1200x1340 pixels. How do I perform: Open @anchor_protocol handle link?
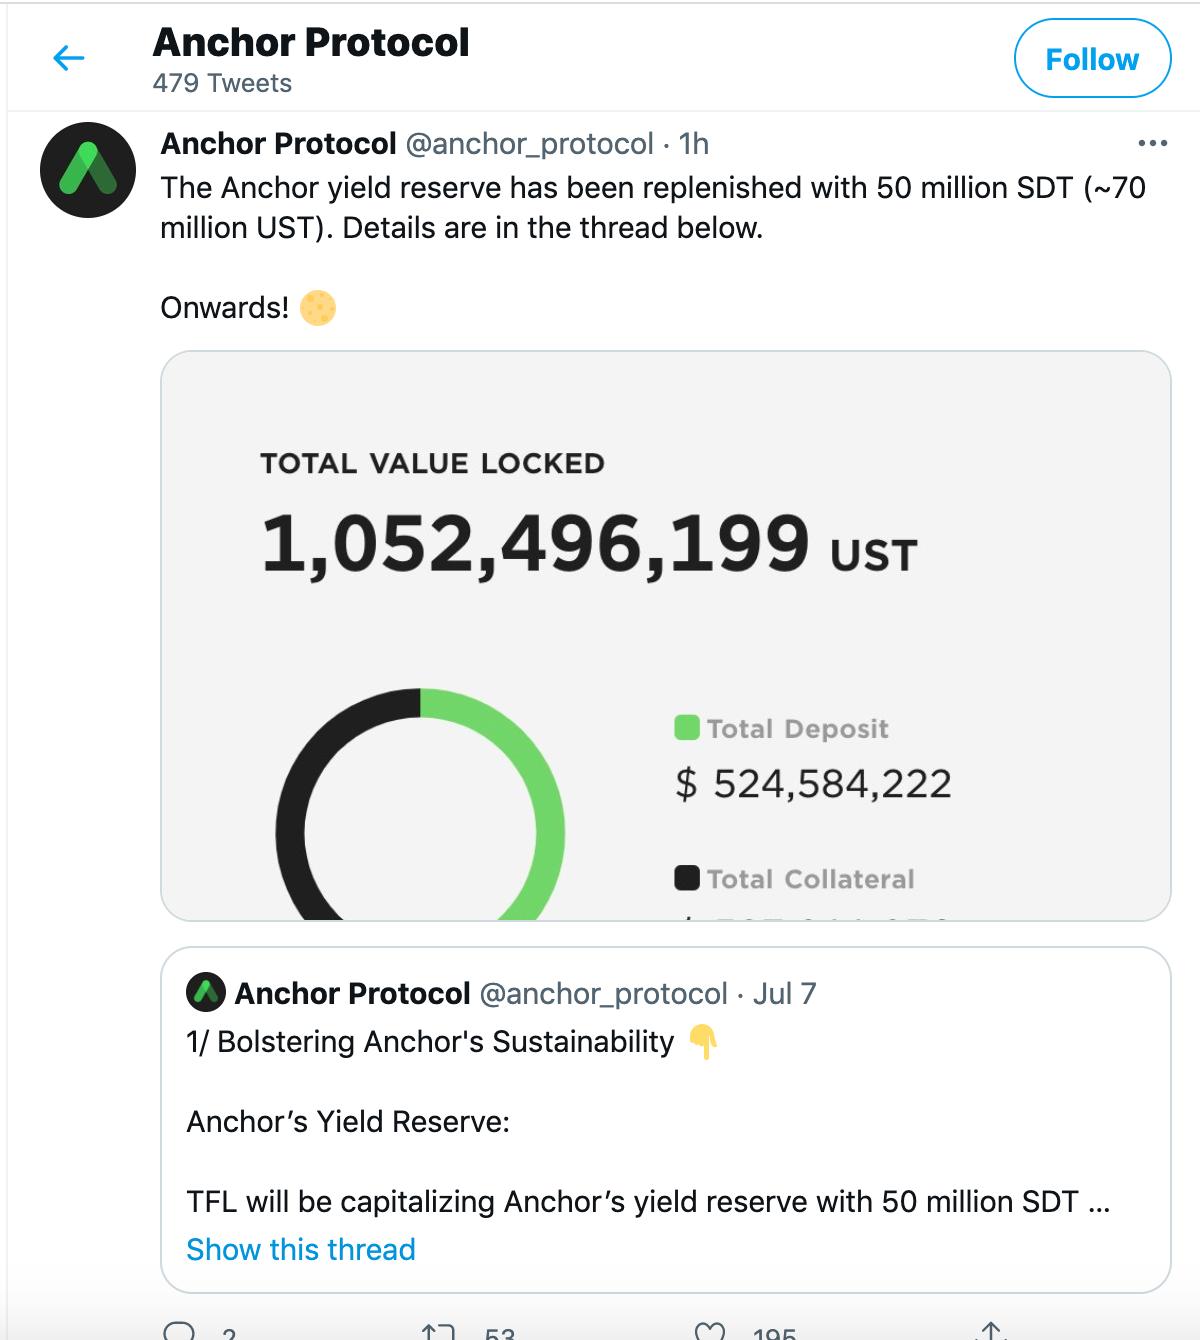(532, 144)
